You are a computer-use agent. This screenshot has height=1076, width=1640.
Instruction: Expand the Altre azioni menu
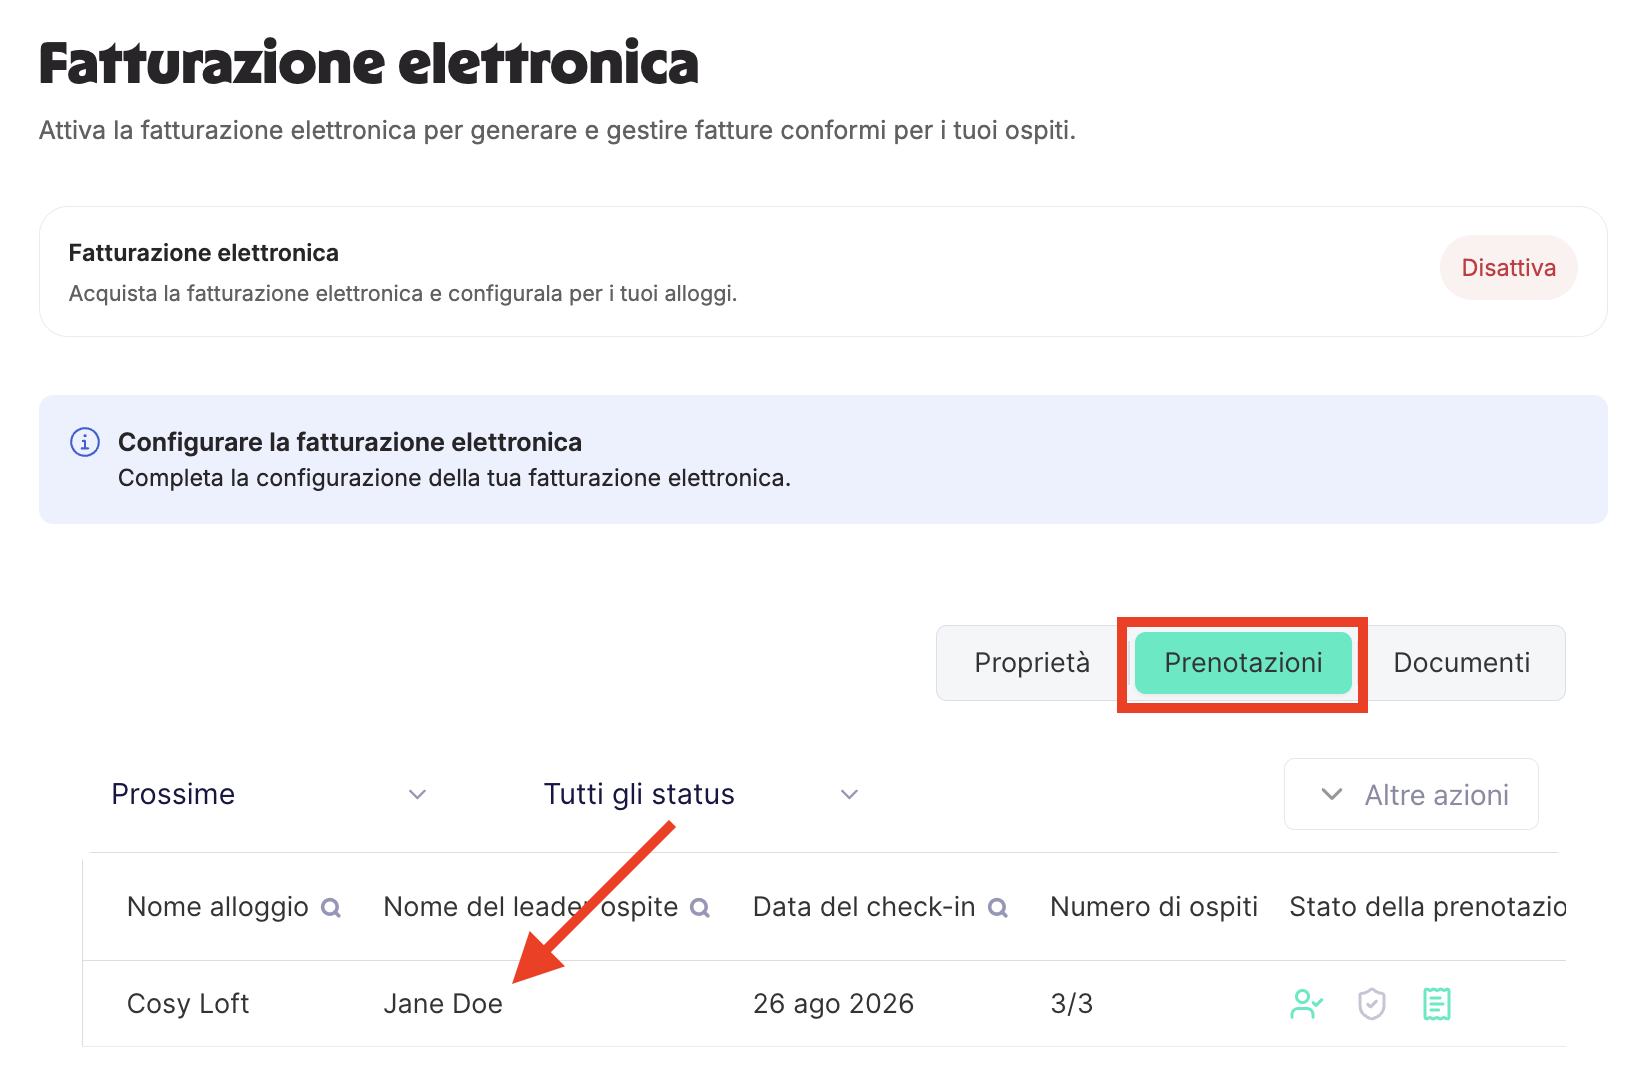(1411, 795)
